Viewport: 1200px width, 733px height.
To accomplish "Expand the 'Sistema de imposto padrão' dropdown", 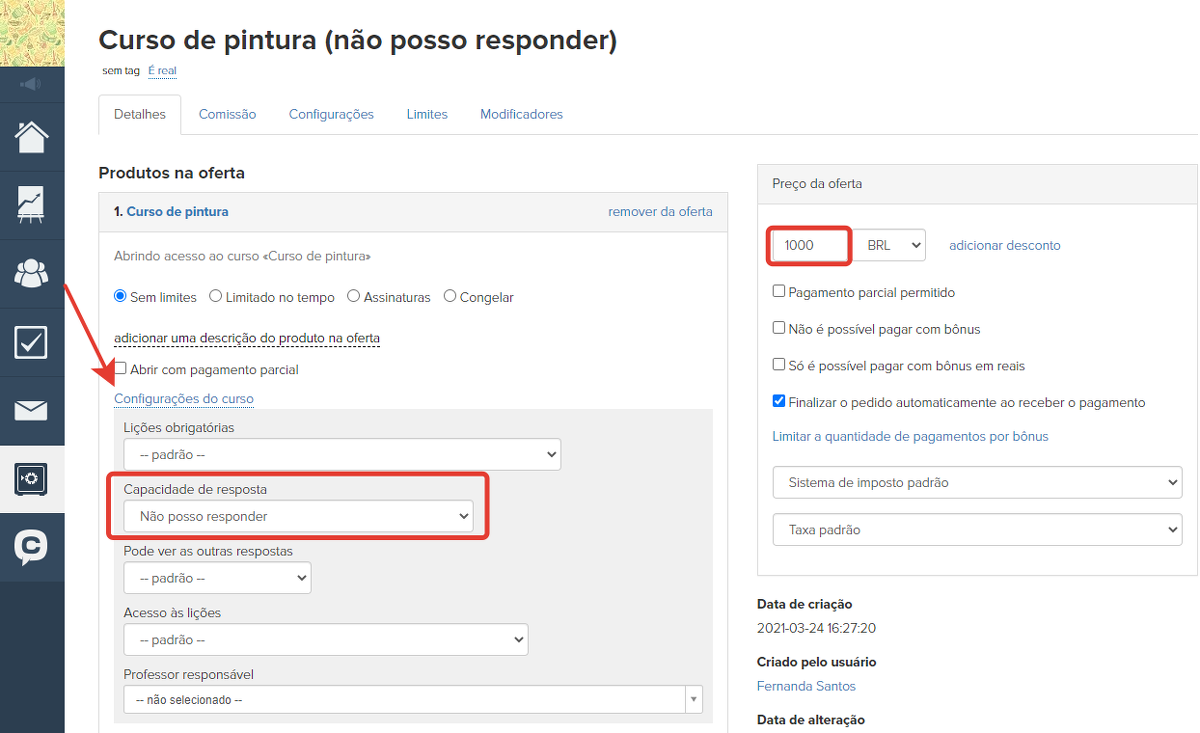I will (x=977, y=483).
